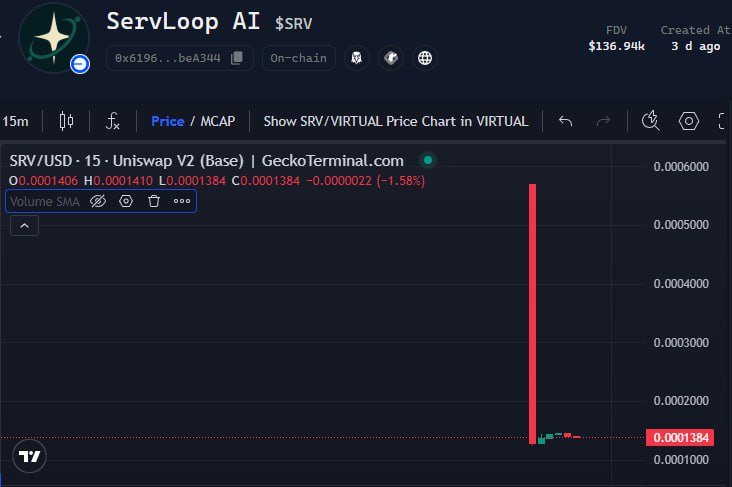The width and height of the screenshot is (732, 487).
Task: Copy the contract address 0x6196...beA344
Action: coord(237,58)
